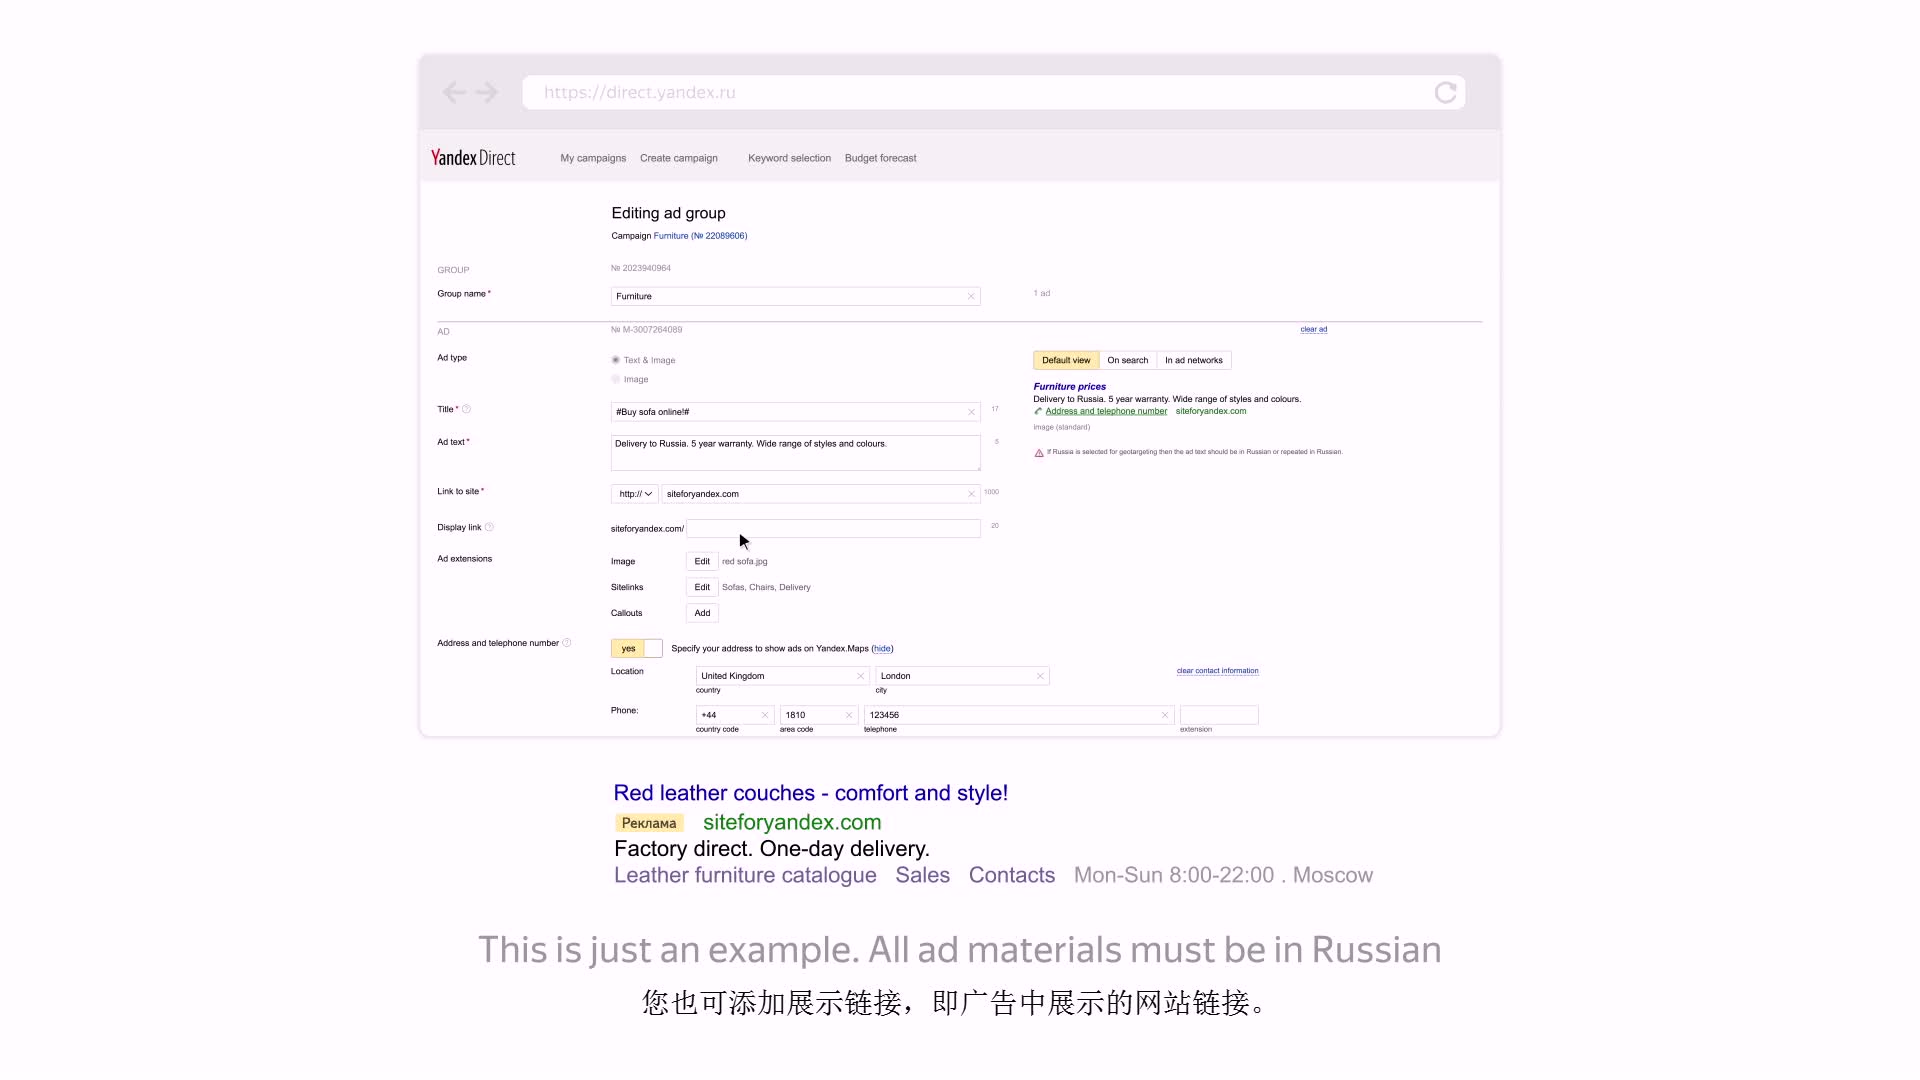Click the browser forward arrow
Viewport: 1920px width, 1080px height.
click(x=487, y=93)
